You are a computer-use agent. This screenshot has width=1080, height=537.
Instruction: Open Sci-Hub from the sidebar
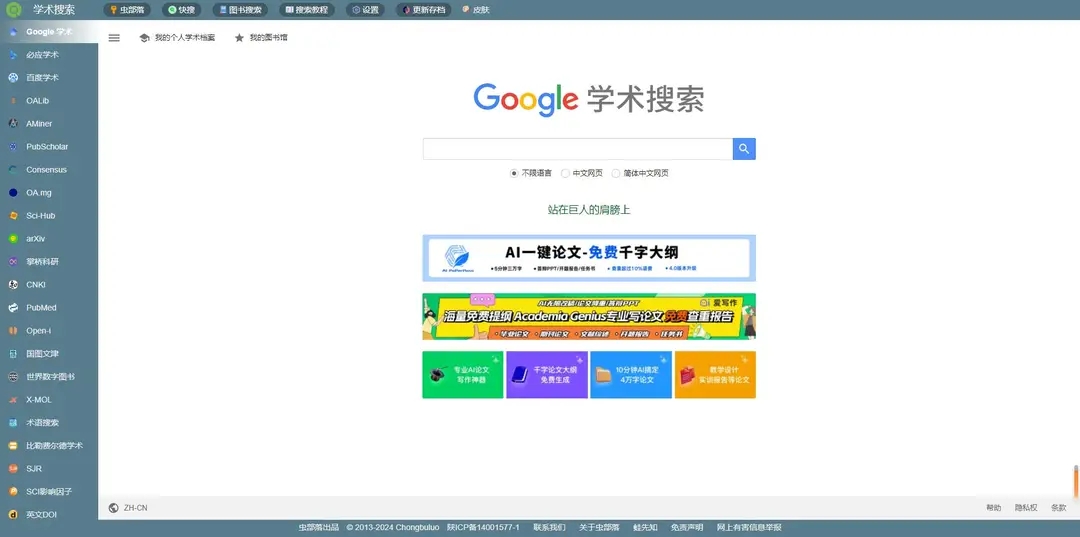click(x=40, y=216)
